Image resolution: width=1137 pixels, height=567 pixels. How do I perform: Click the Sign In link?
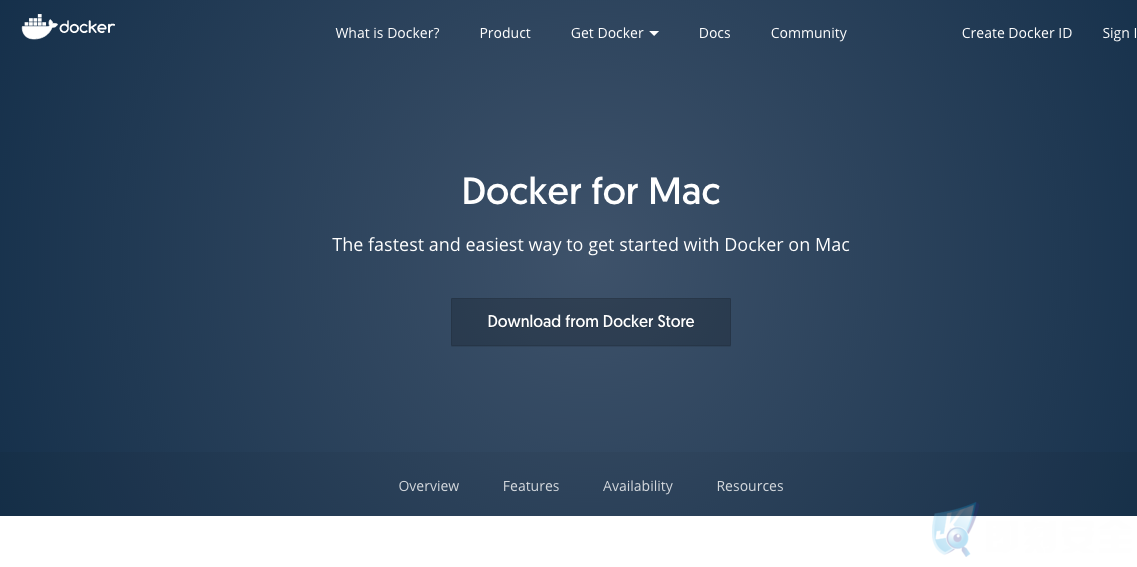(x=1119, y=33)
